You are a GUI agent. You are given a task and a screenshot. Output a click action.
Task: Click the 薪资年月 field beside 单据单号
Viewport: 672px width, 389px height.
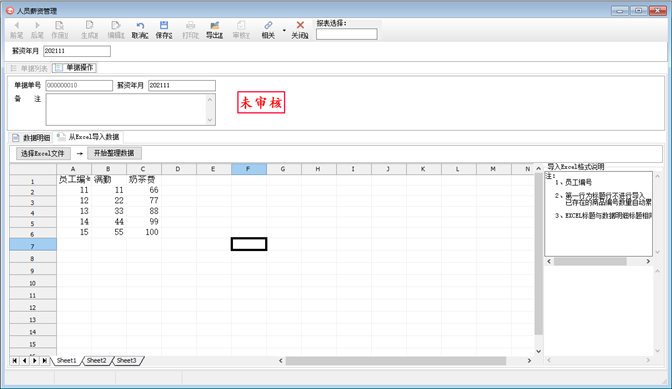tap(182, 85)
